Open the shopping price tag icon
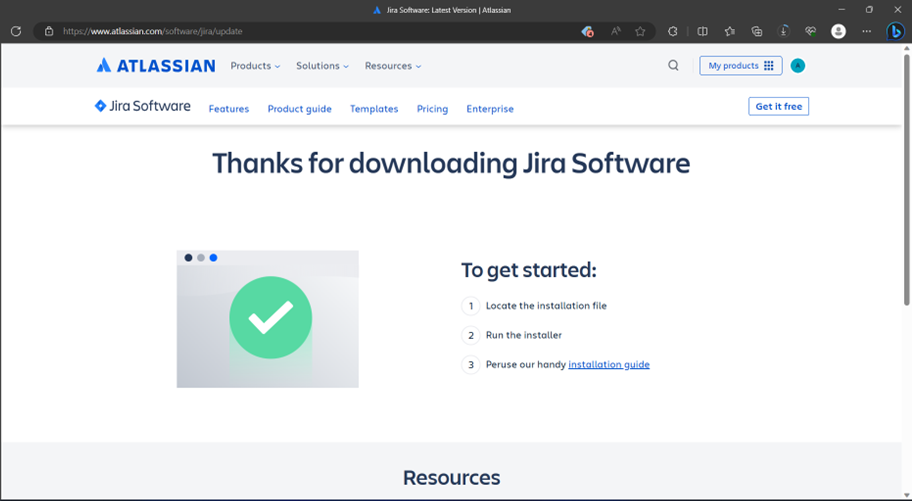This screenshot has height=501, width=912. point(587,31)
